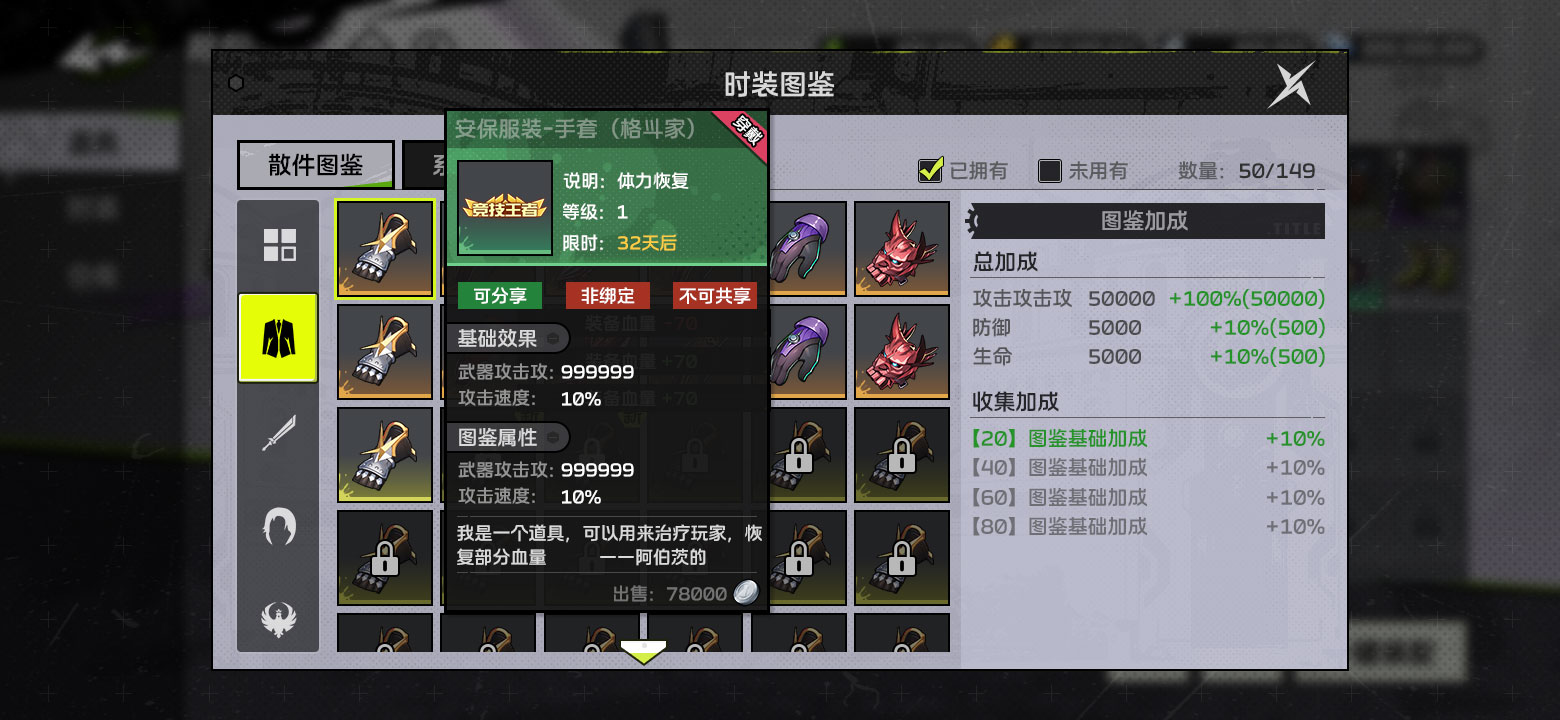Screen dimensions: 1560x720
Task: Toggle the 已拥有 checkbox
Action: point(931,170)
